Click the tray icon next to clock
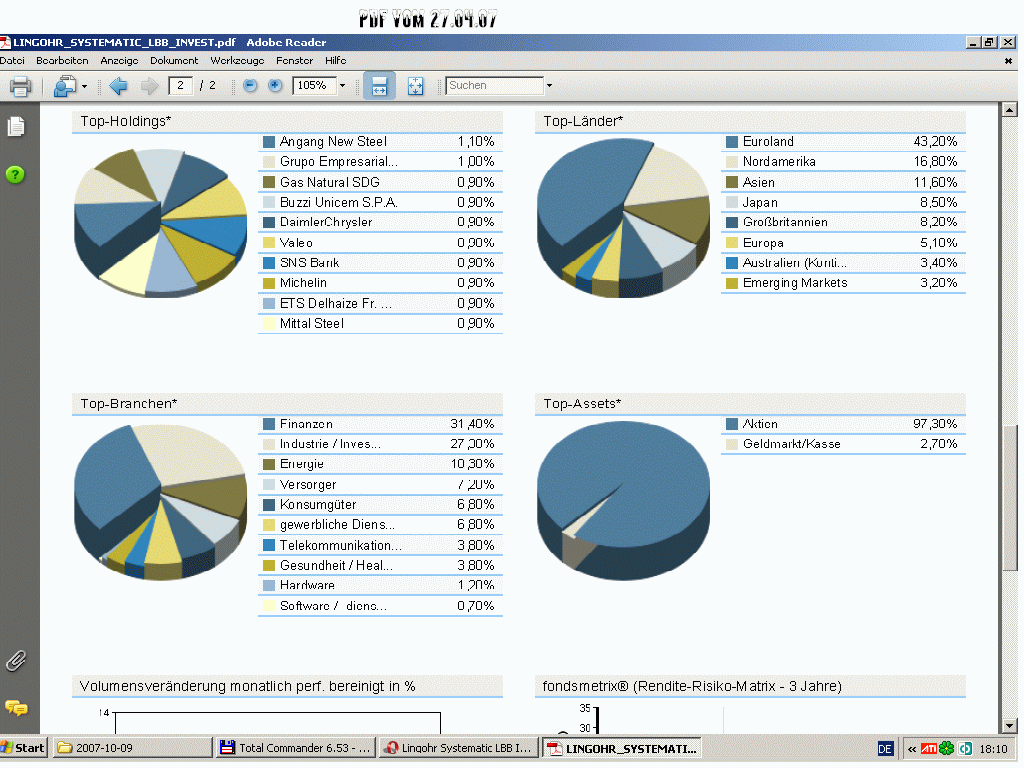Viewport: 1024px width, 768px height. tap(965, 748)
